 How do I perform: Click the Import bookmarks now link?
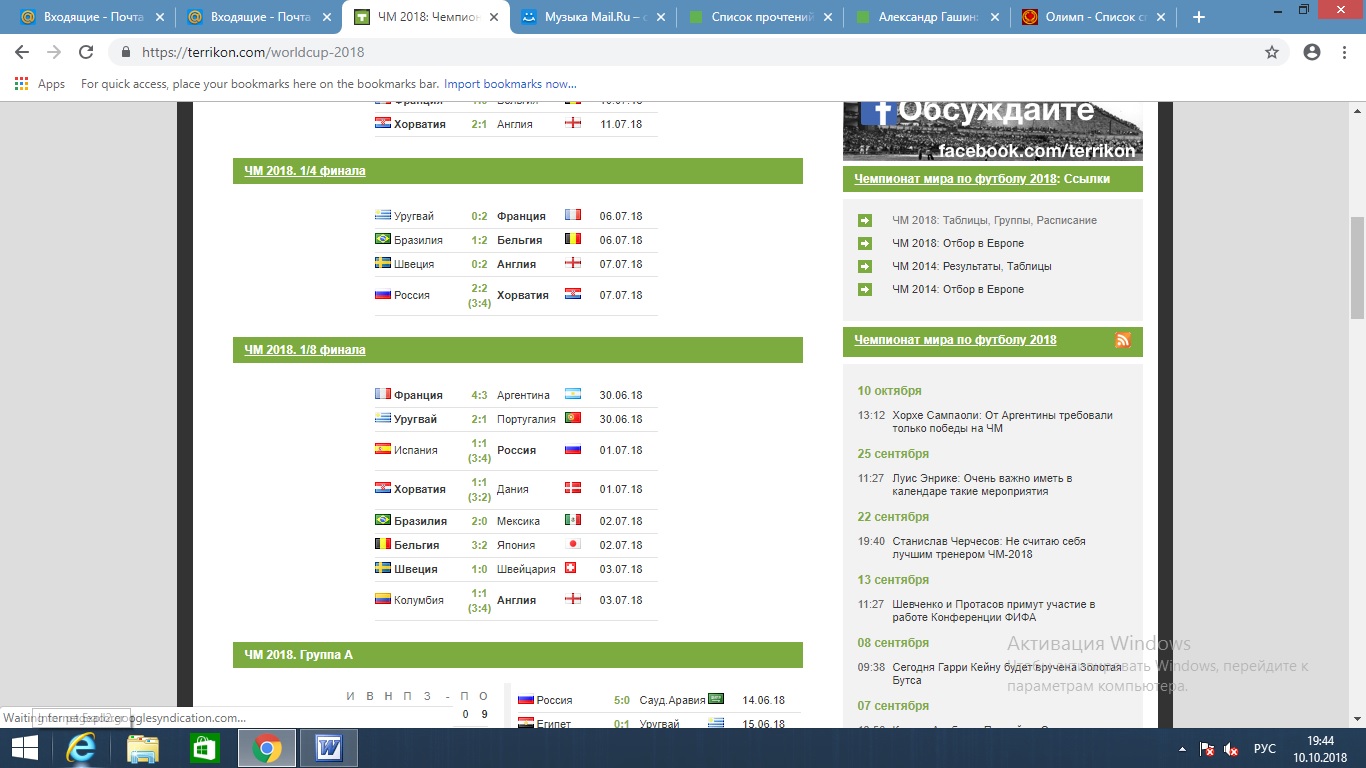510,84
